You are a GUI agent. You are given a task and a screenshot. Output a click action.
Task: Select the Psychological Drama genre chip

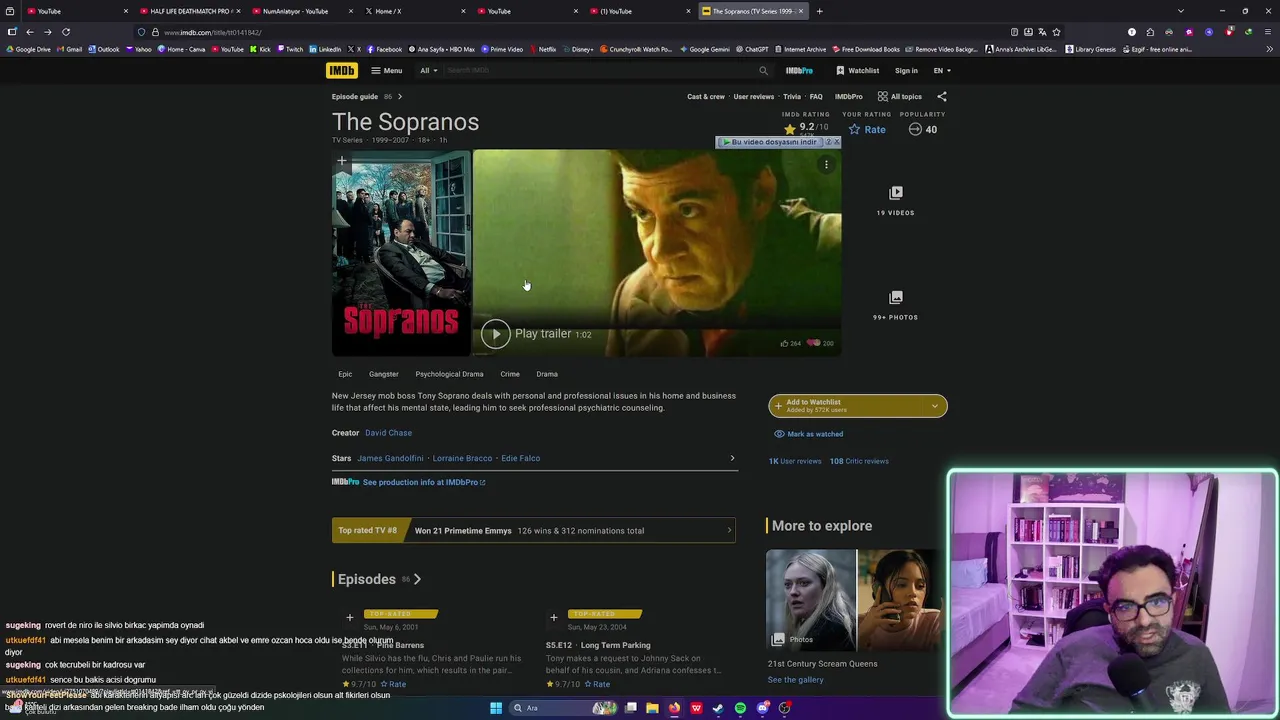[x=449, y=374]
